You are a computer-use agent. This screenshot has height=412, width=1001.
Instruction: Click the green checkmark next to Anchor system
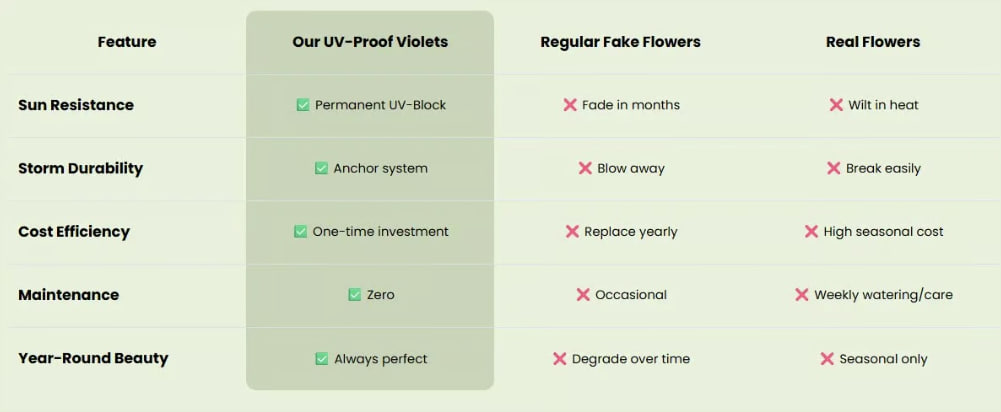pyautogui.click(x=321, y=168)
